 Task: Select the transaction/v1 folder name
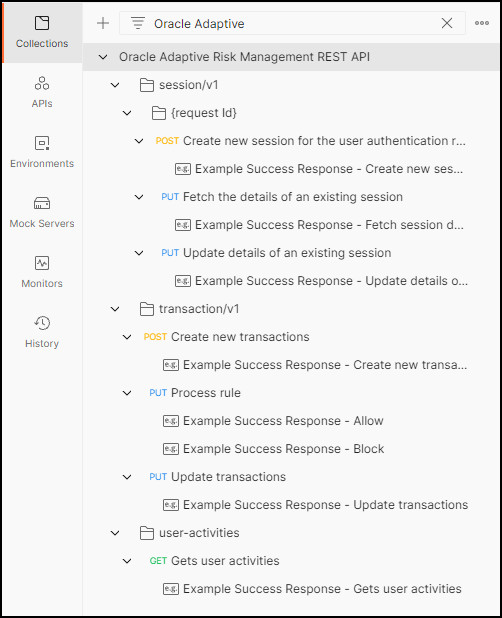click(x=199, y=309)
